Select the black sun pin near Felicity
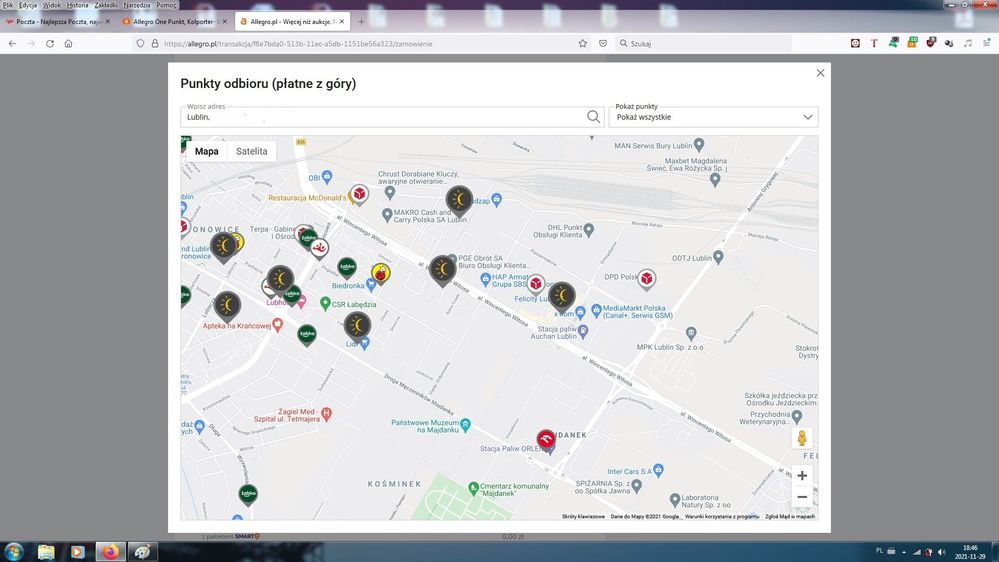 (562, 297)
